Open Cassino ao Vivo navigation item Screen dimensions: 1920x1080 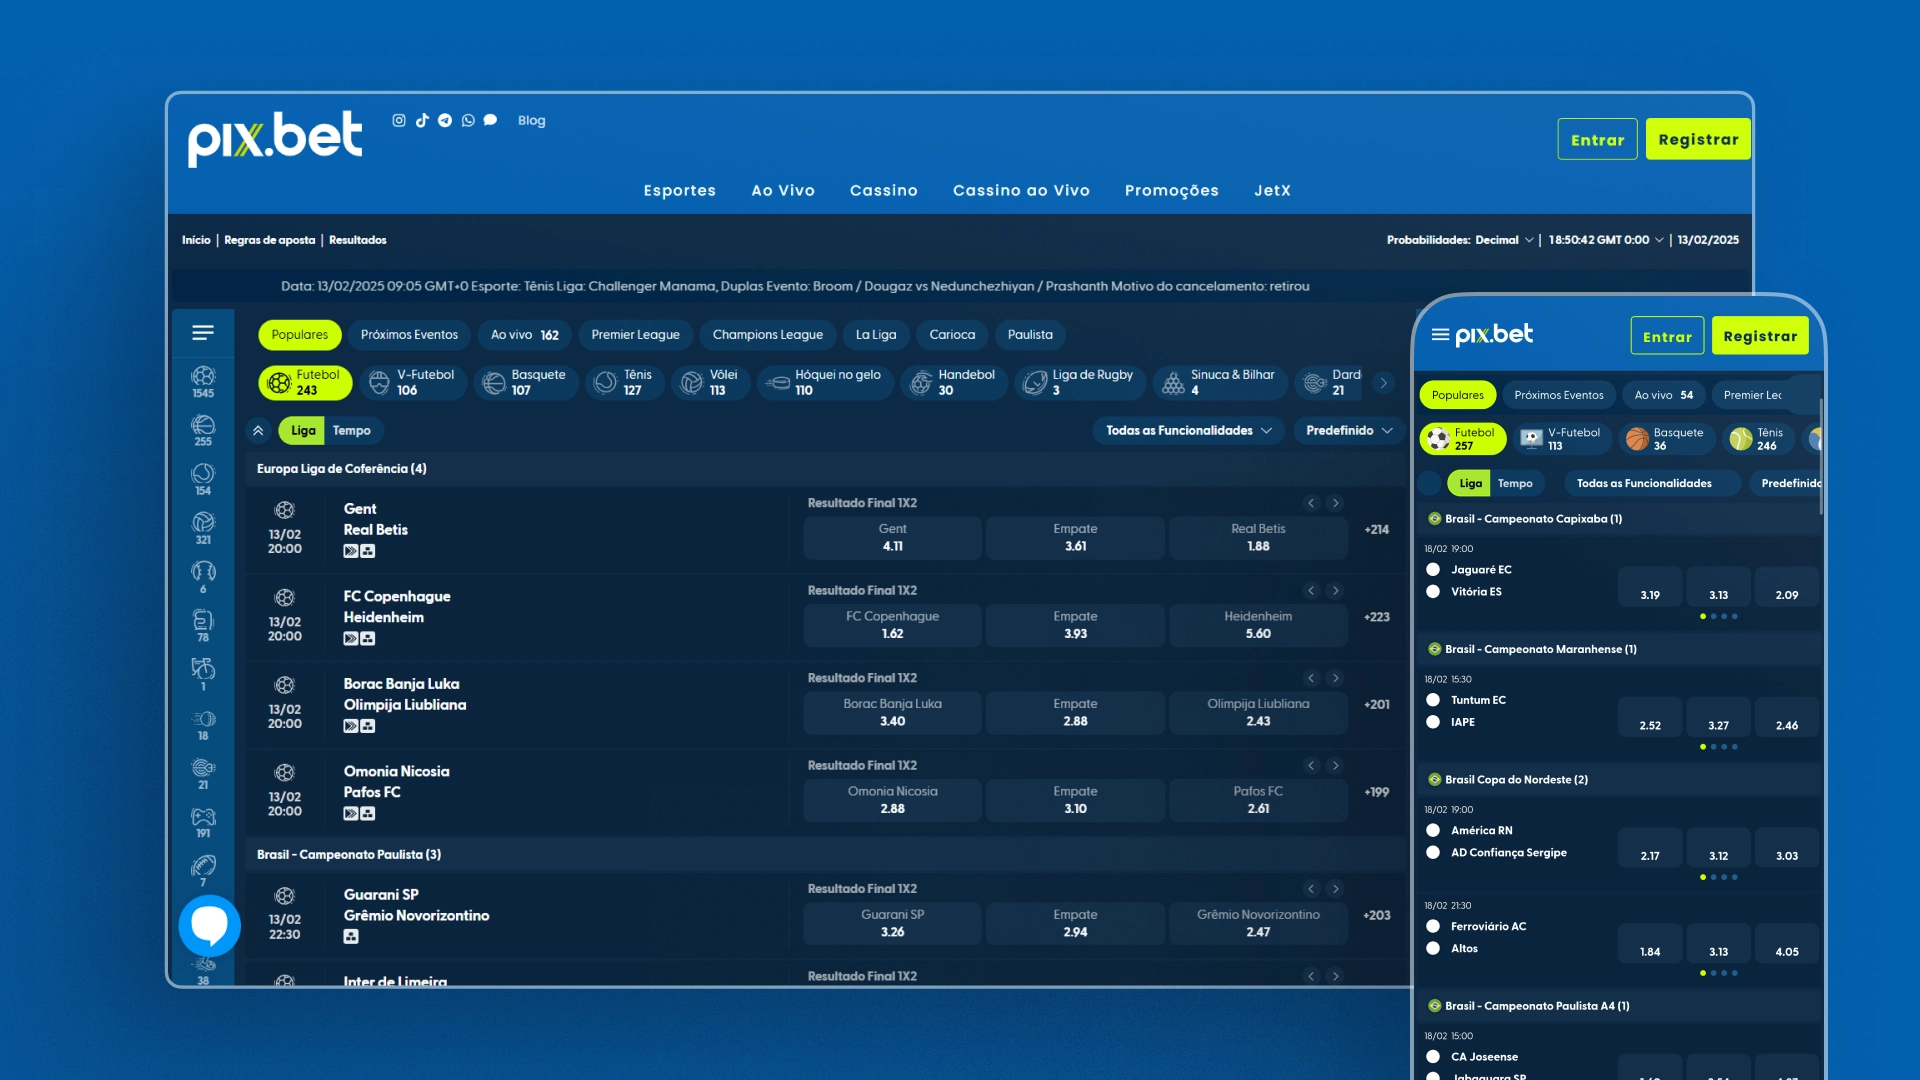1021,191
